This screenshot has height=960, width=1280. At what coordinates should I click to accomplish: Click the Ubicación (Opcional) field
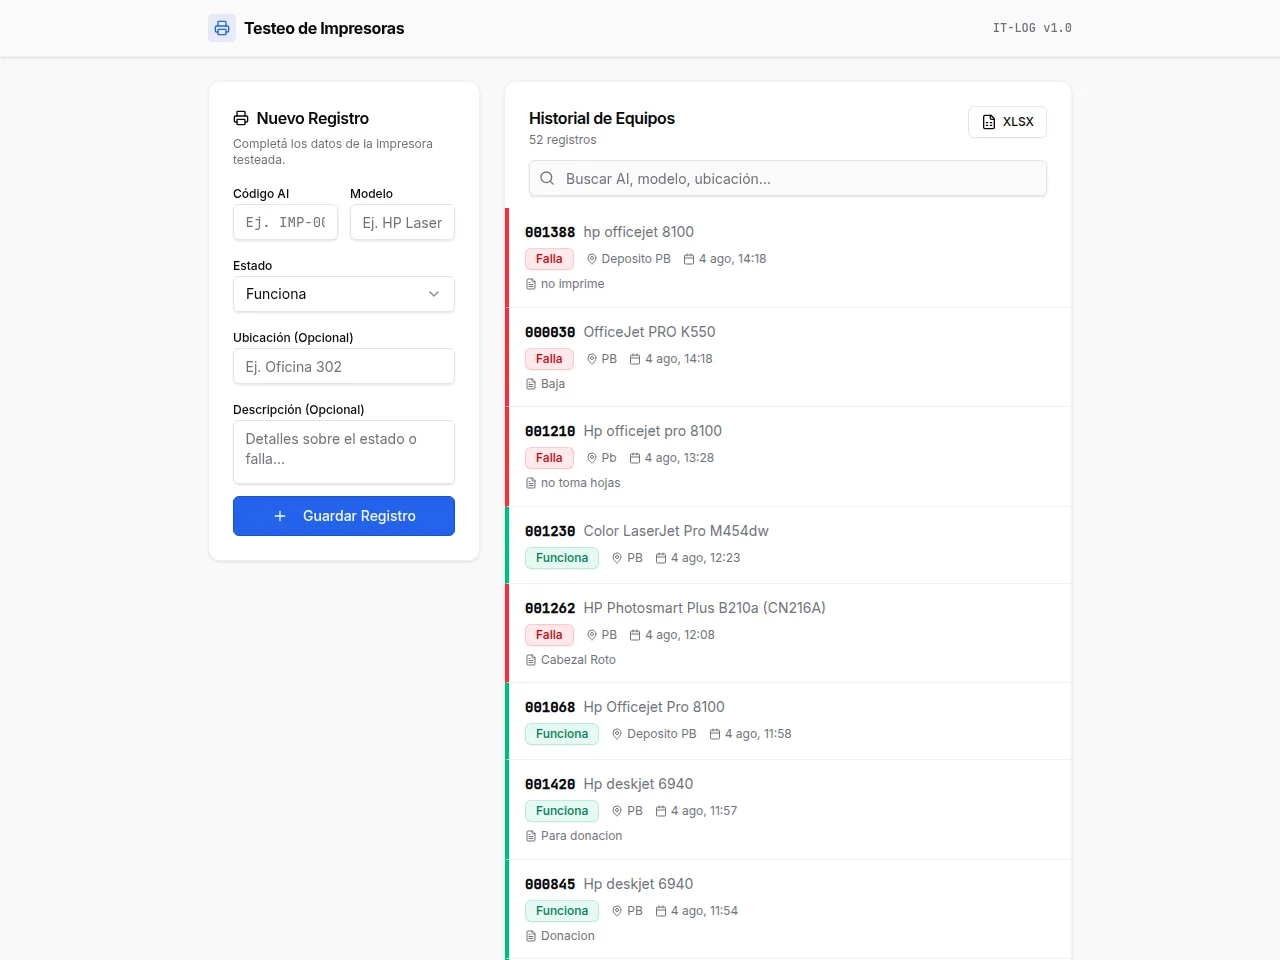click(344, 366)
